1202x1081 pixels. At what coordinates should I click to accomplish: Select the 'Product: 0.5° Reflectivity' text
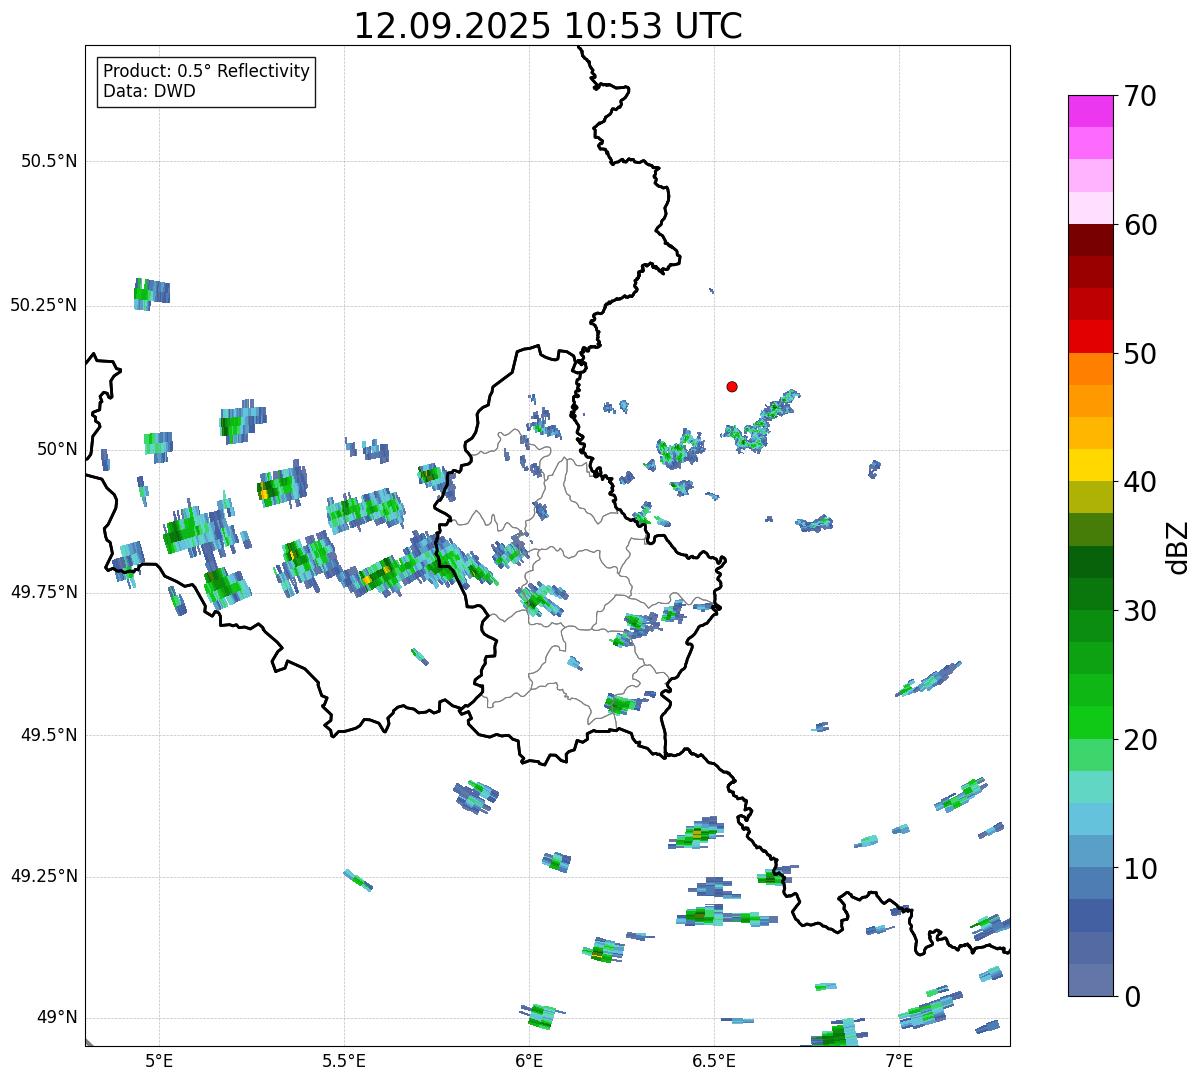206,72
